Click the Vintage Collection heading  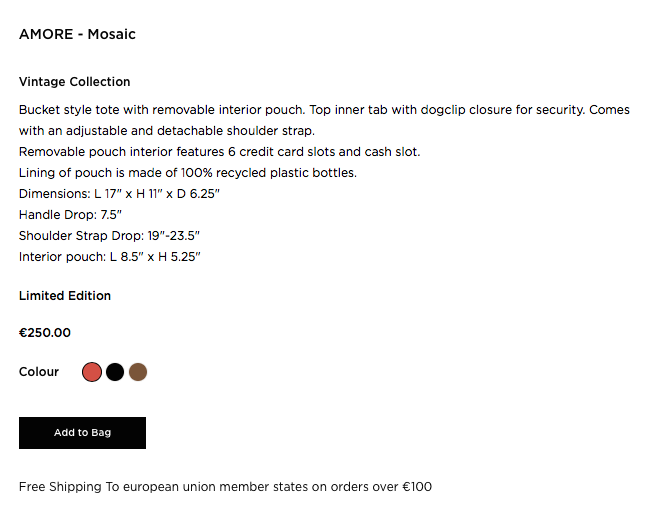click(75, 82)
